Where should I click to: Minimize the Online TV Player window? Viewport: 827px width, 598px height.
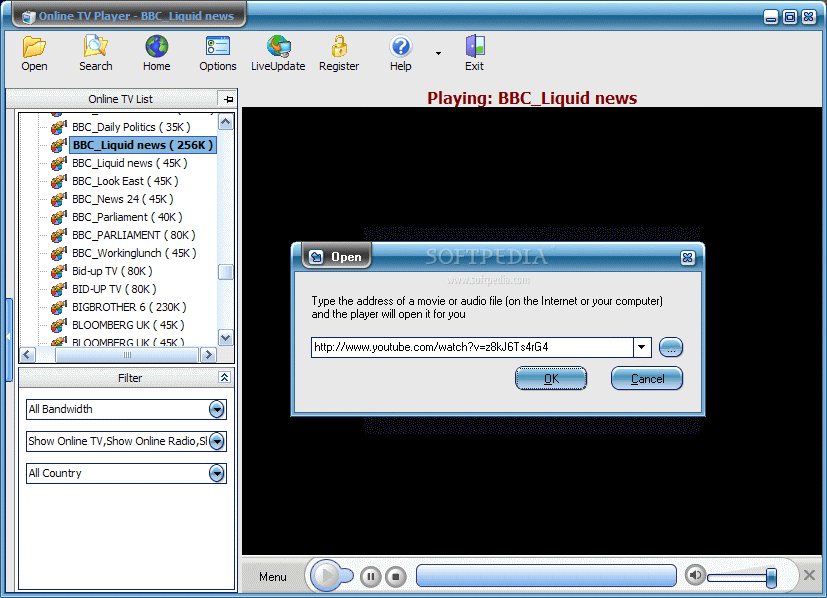tap(771, 17)
